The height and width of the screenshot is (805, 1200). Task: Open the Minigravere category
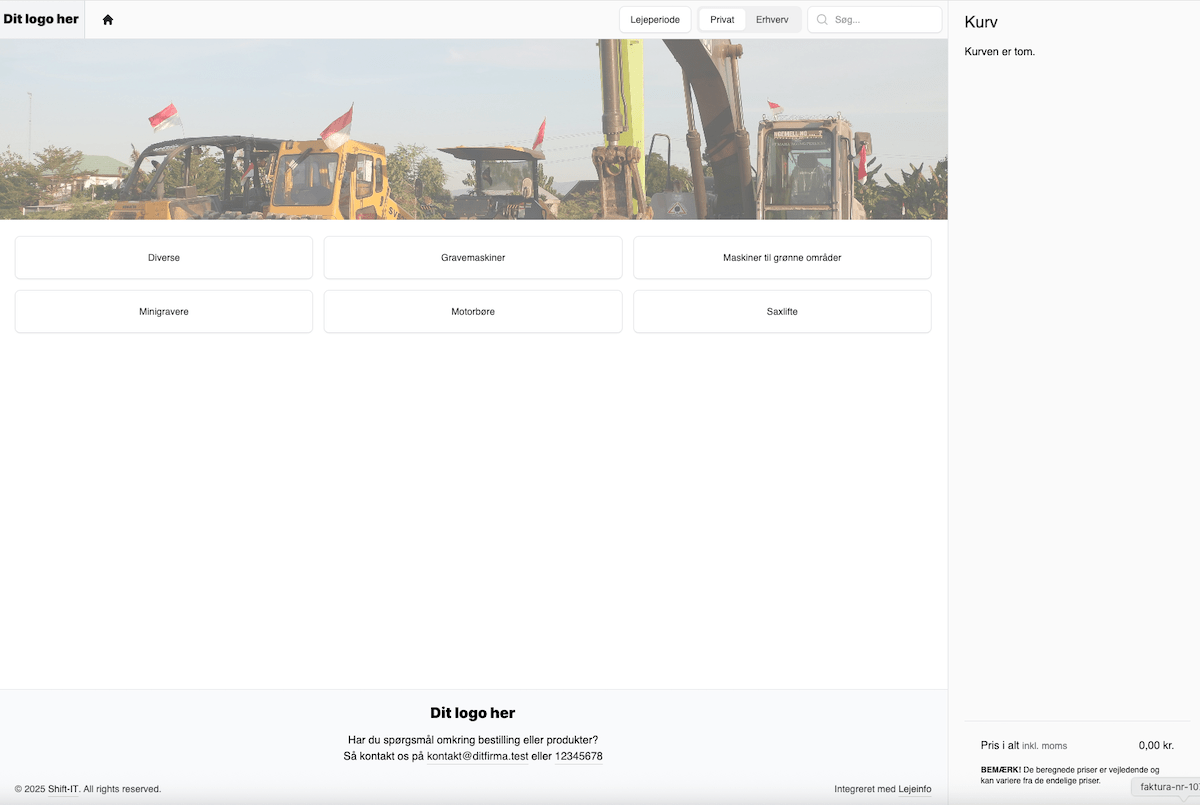(x=164, y=312)
